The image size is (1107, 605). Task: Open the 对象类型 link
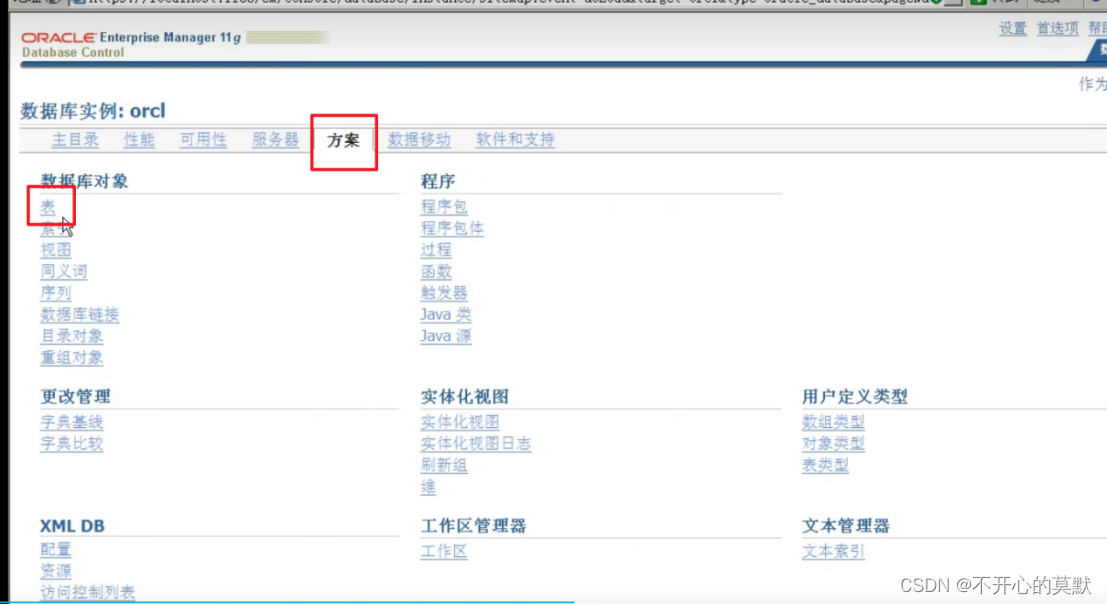(833, 443)
